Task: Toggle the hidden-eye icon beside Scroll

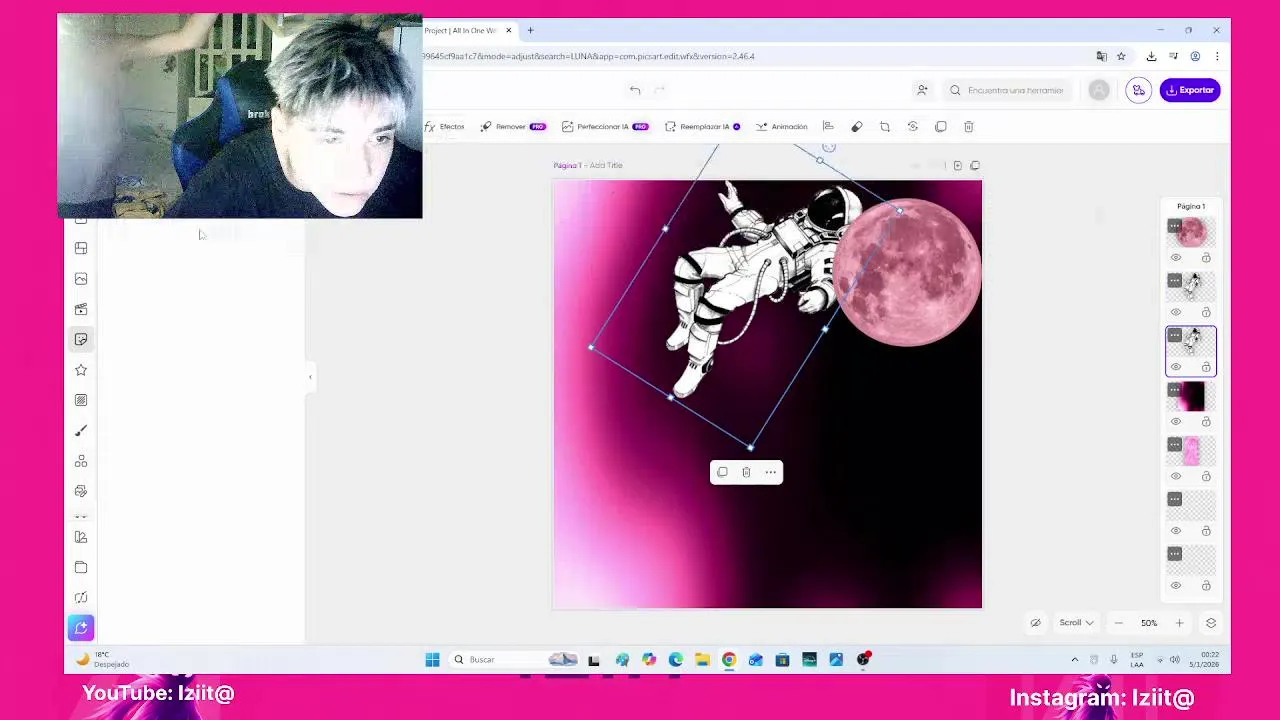Action: tap(1036, 623)
